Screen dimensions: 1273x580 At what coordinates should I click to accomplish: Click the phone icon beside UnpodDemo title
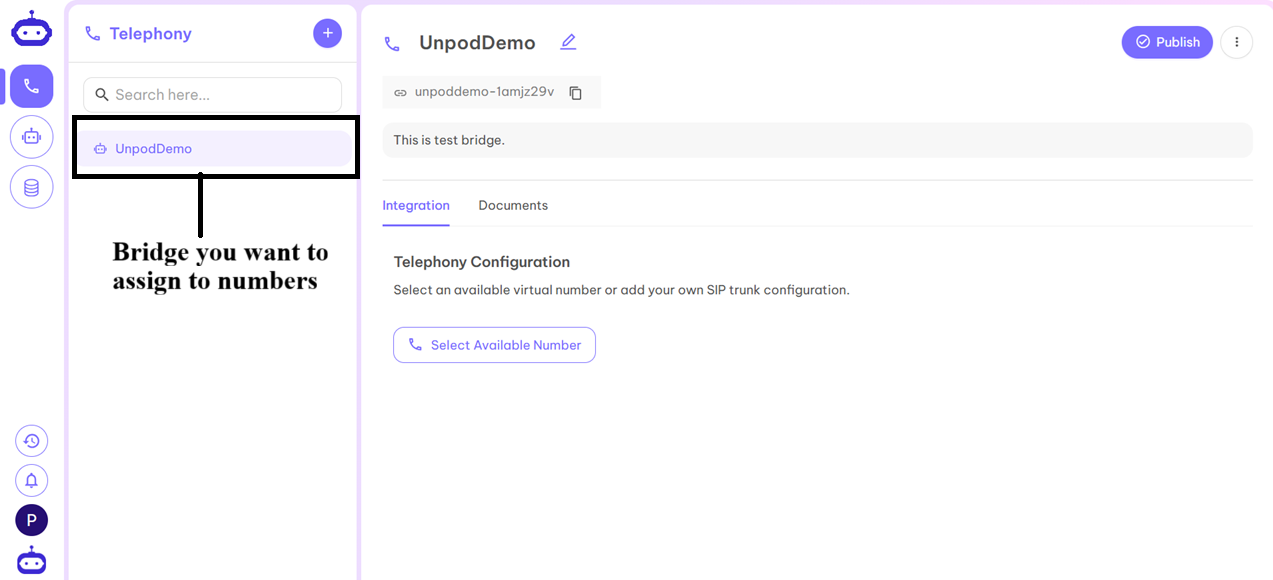[391, 43]
